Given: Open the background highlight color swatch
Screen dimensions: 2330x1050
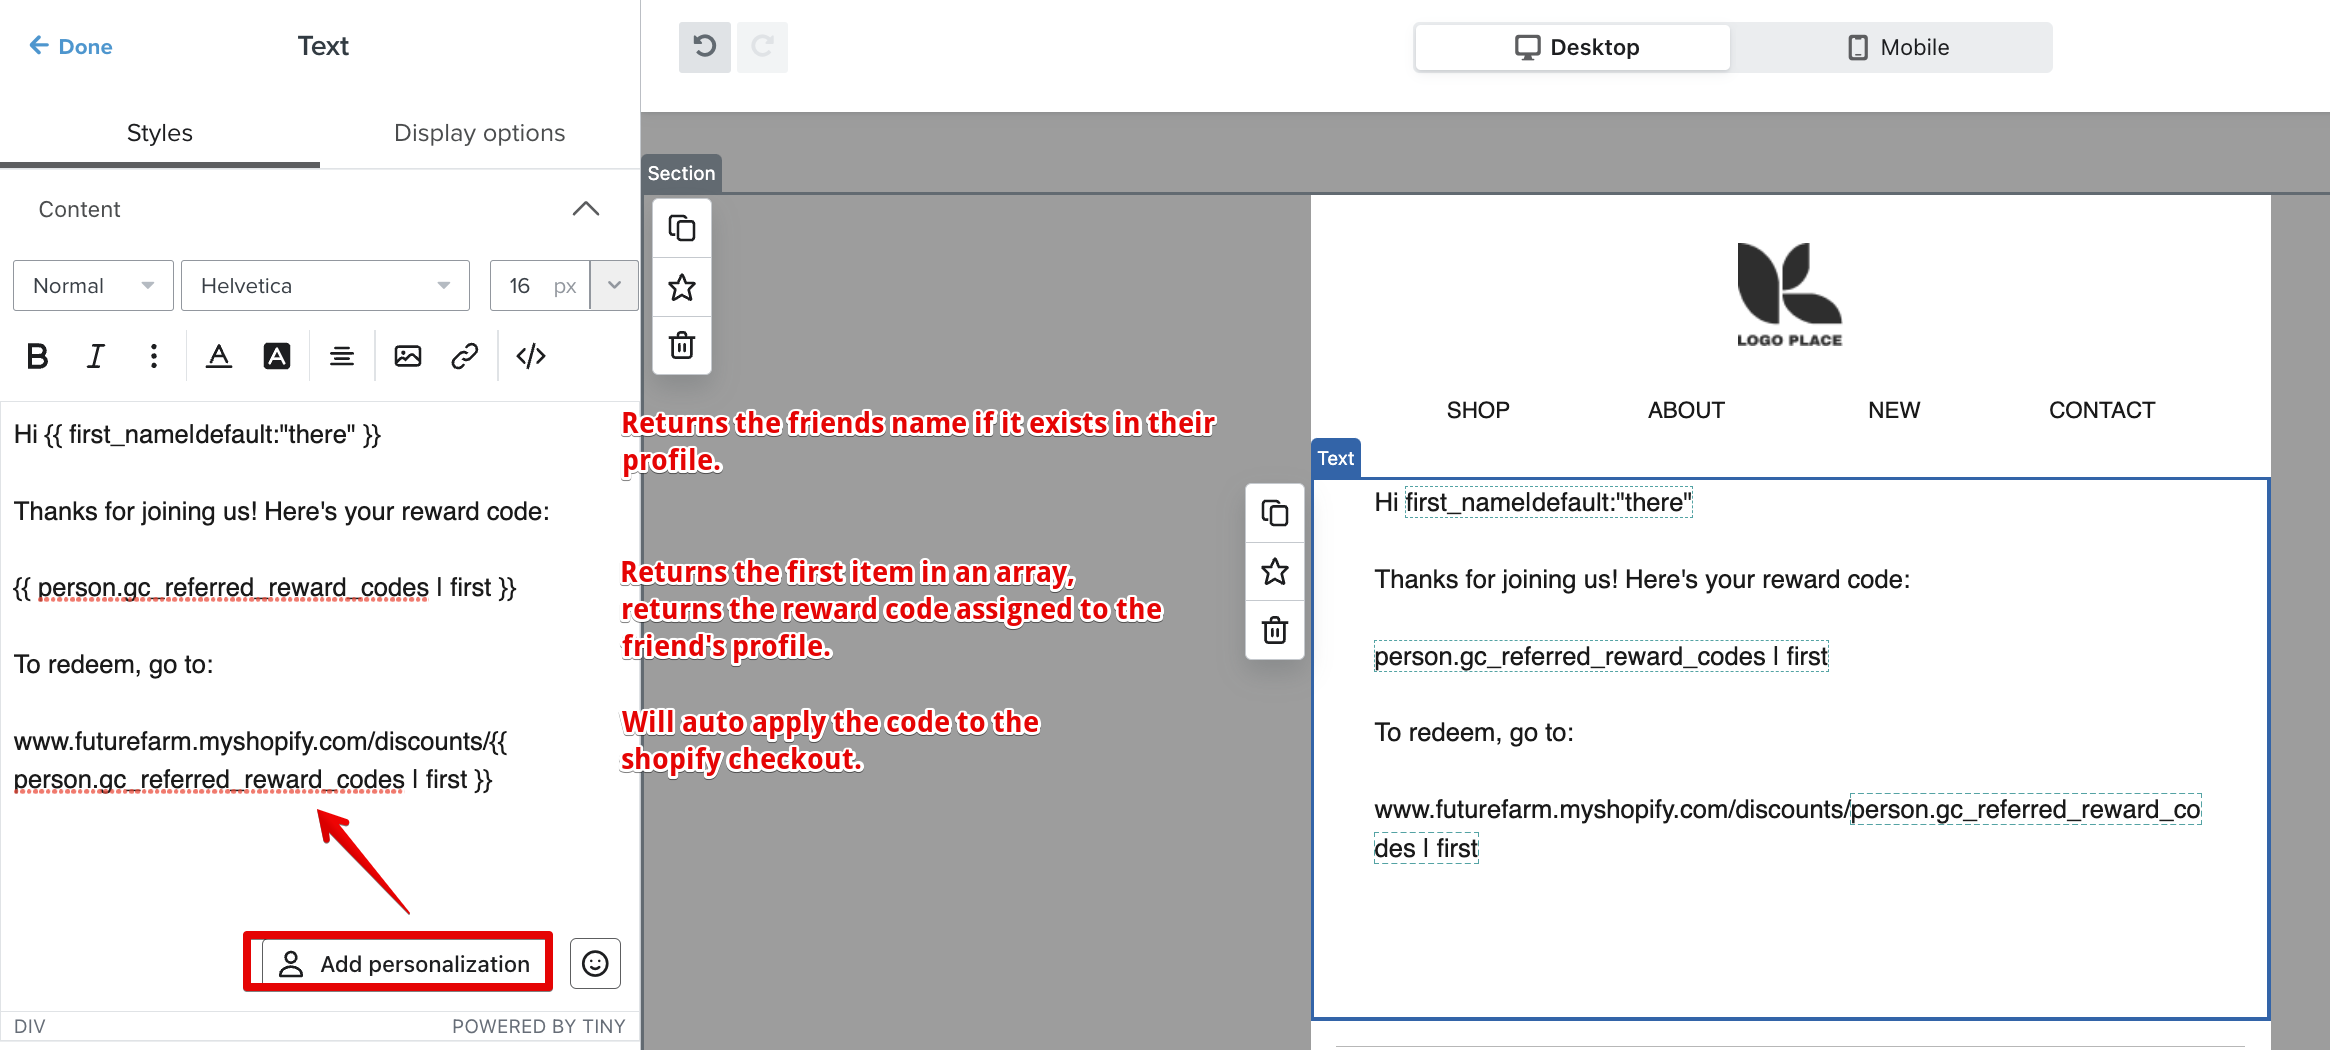Looking at the screenshot, I should (277, 355).
